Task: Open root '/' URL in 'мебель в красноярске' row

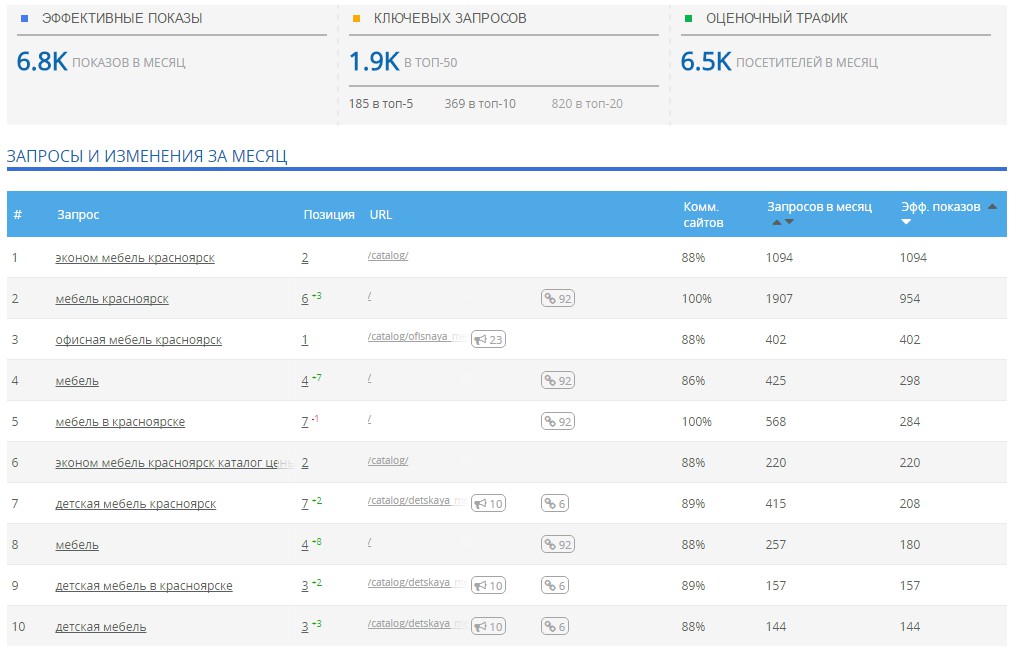Action: [370, 419]
